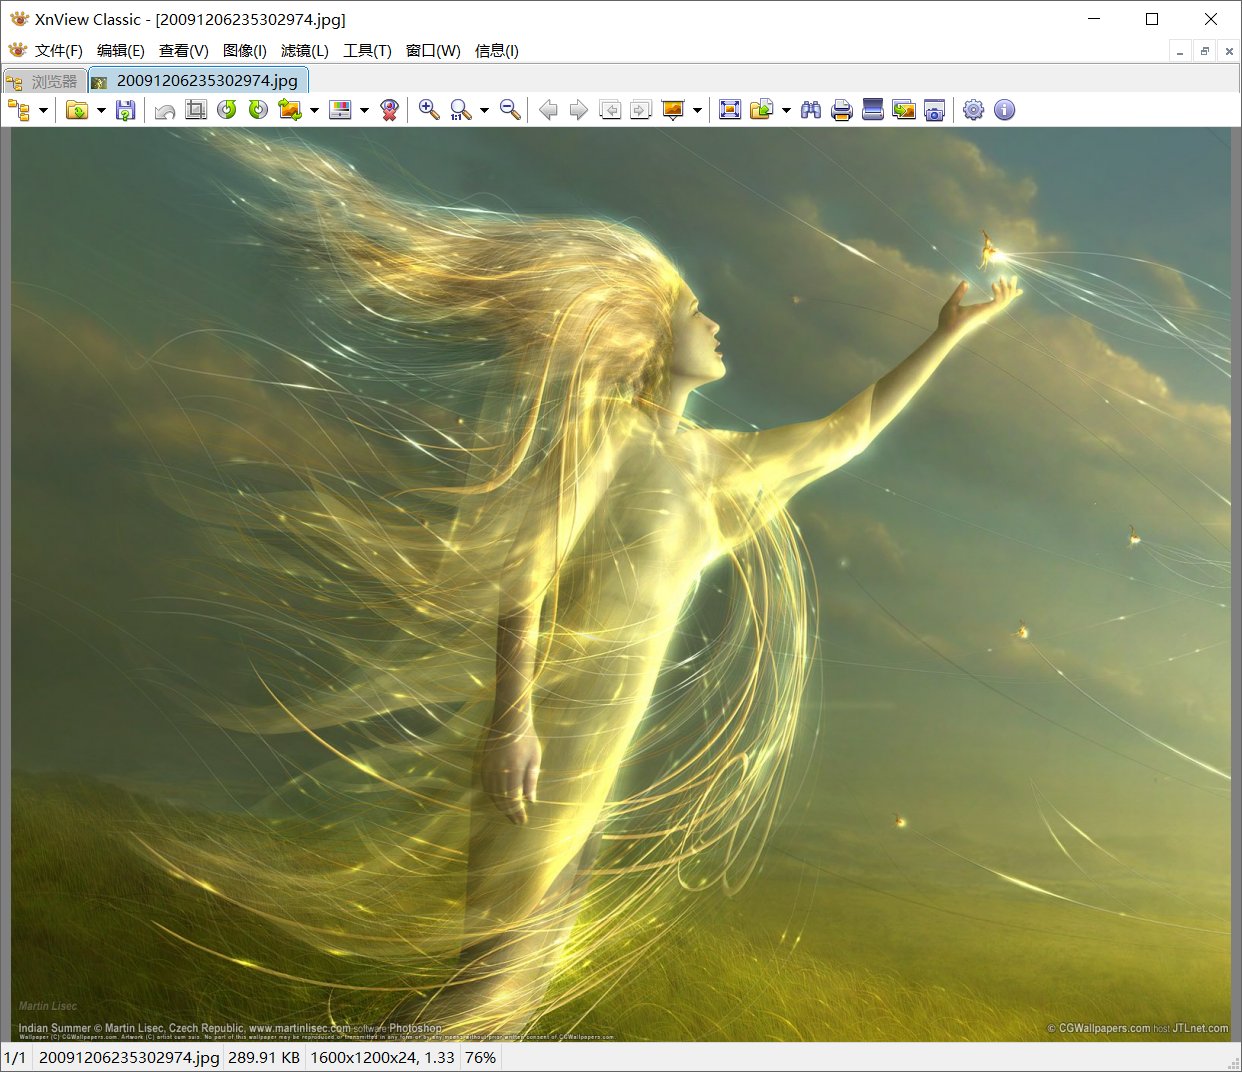
Task: Restore the inner document window
Action: coord(1205,51)
